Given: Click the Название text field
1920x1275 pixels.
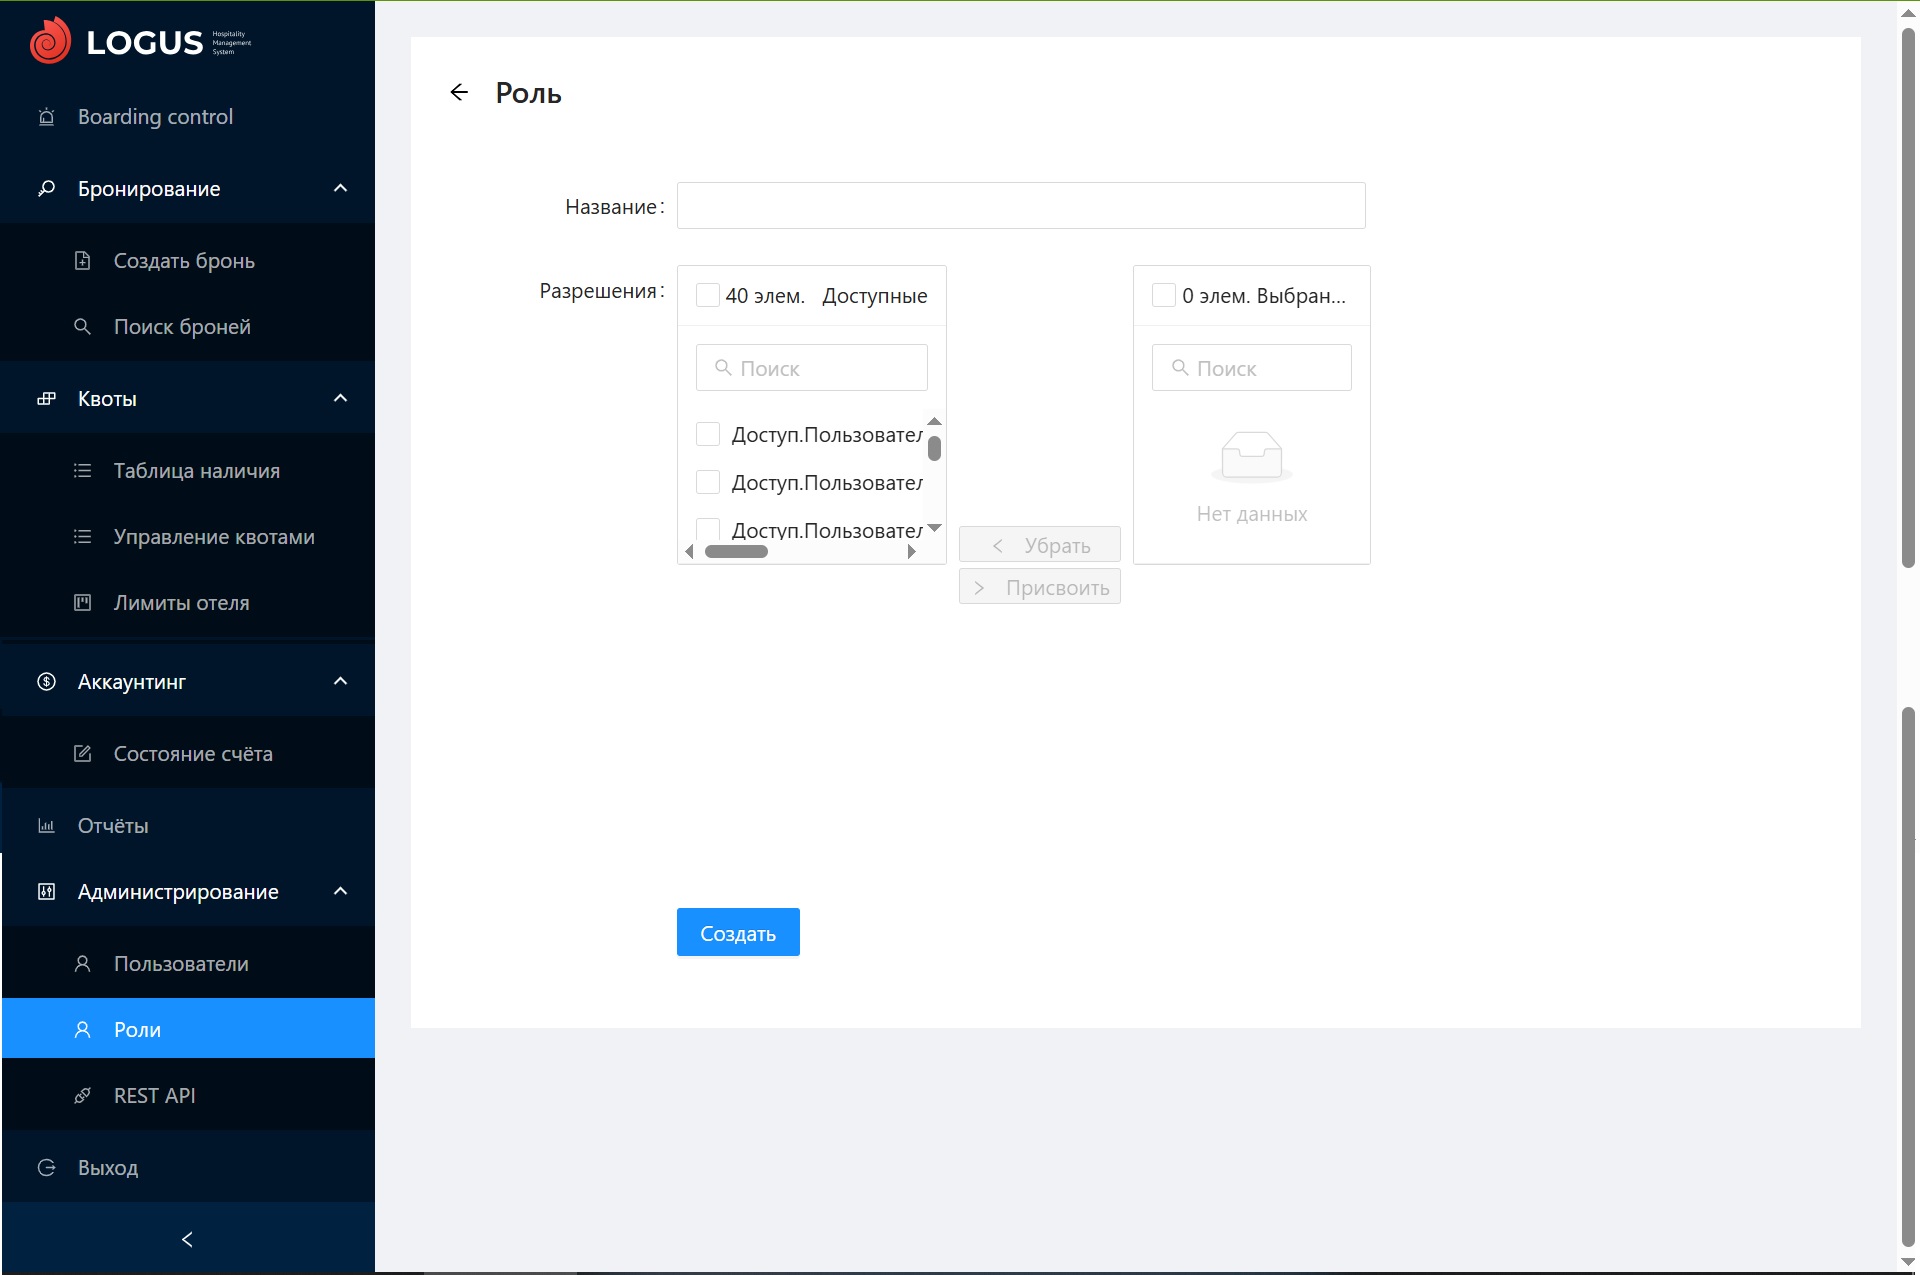Looking at the screenshot, I should (1020, 206).
